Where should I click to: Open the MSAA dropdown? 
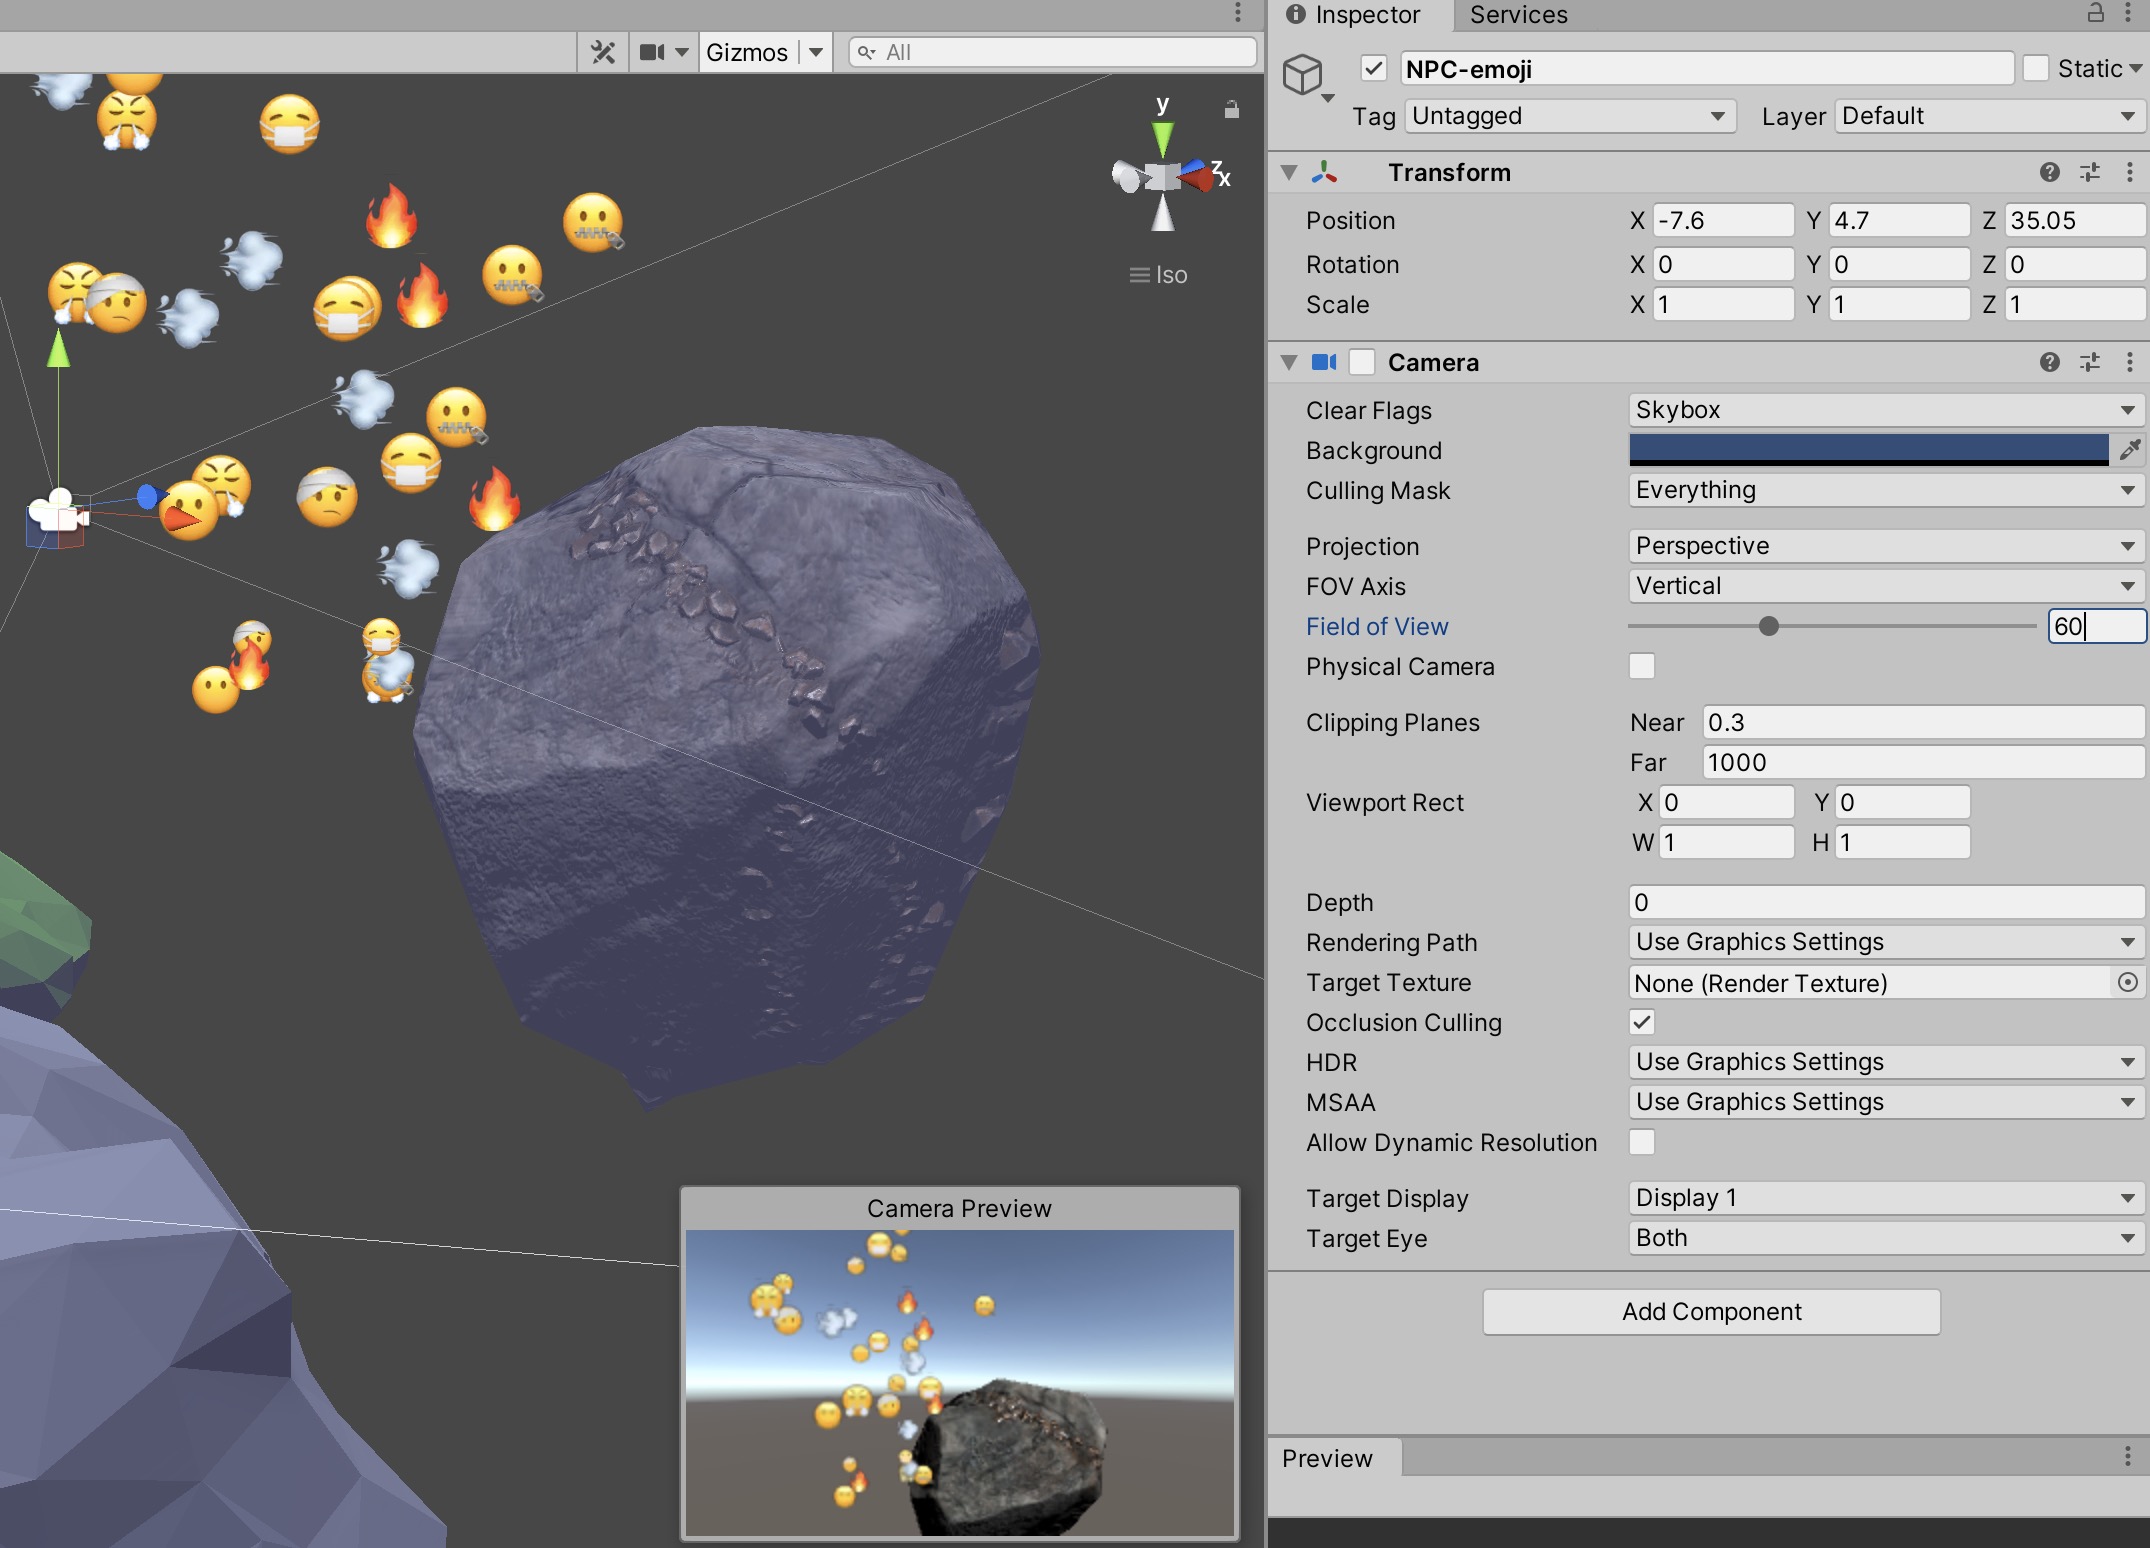pos(1886,1102)
